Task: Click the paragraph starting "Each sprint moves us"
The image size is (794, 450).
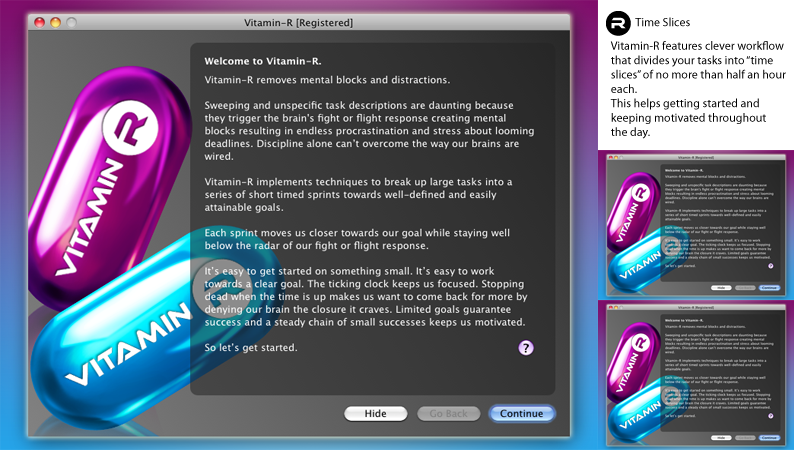Action: pyautogui.click(x=357, y=239)
